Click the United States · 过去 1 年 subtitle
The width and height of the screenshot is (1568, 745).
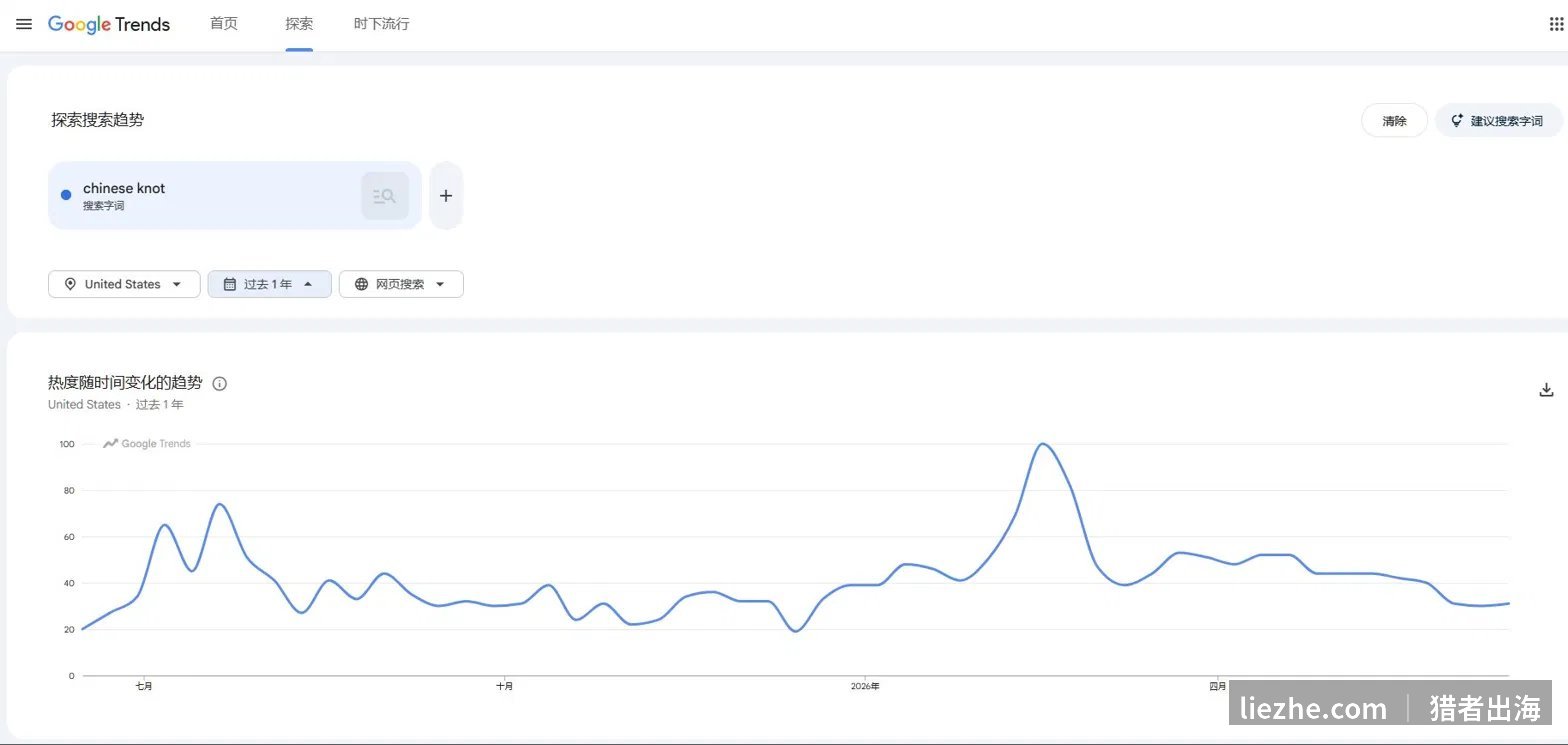(116, 405)
